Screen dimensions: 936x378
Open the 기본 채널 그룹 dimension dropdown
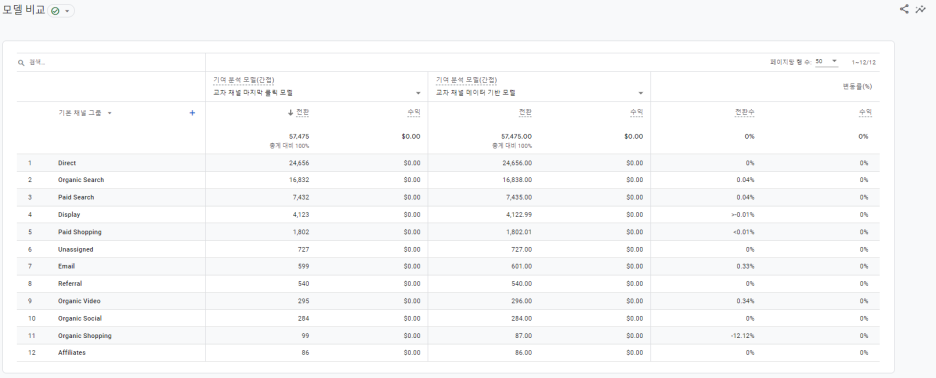pyautogui.click(x=85, y=113)
